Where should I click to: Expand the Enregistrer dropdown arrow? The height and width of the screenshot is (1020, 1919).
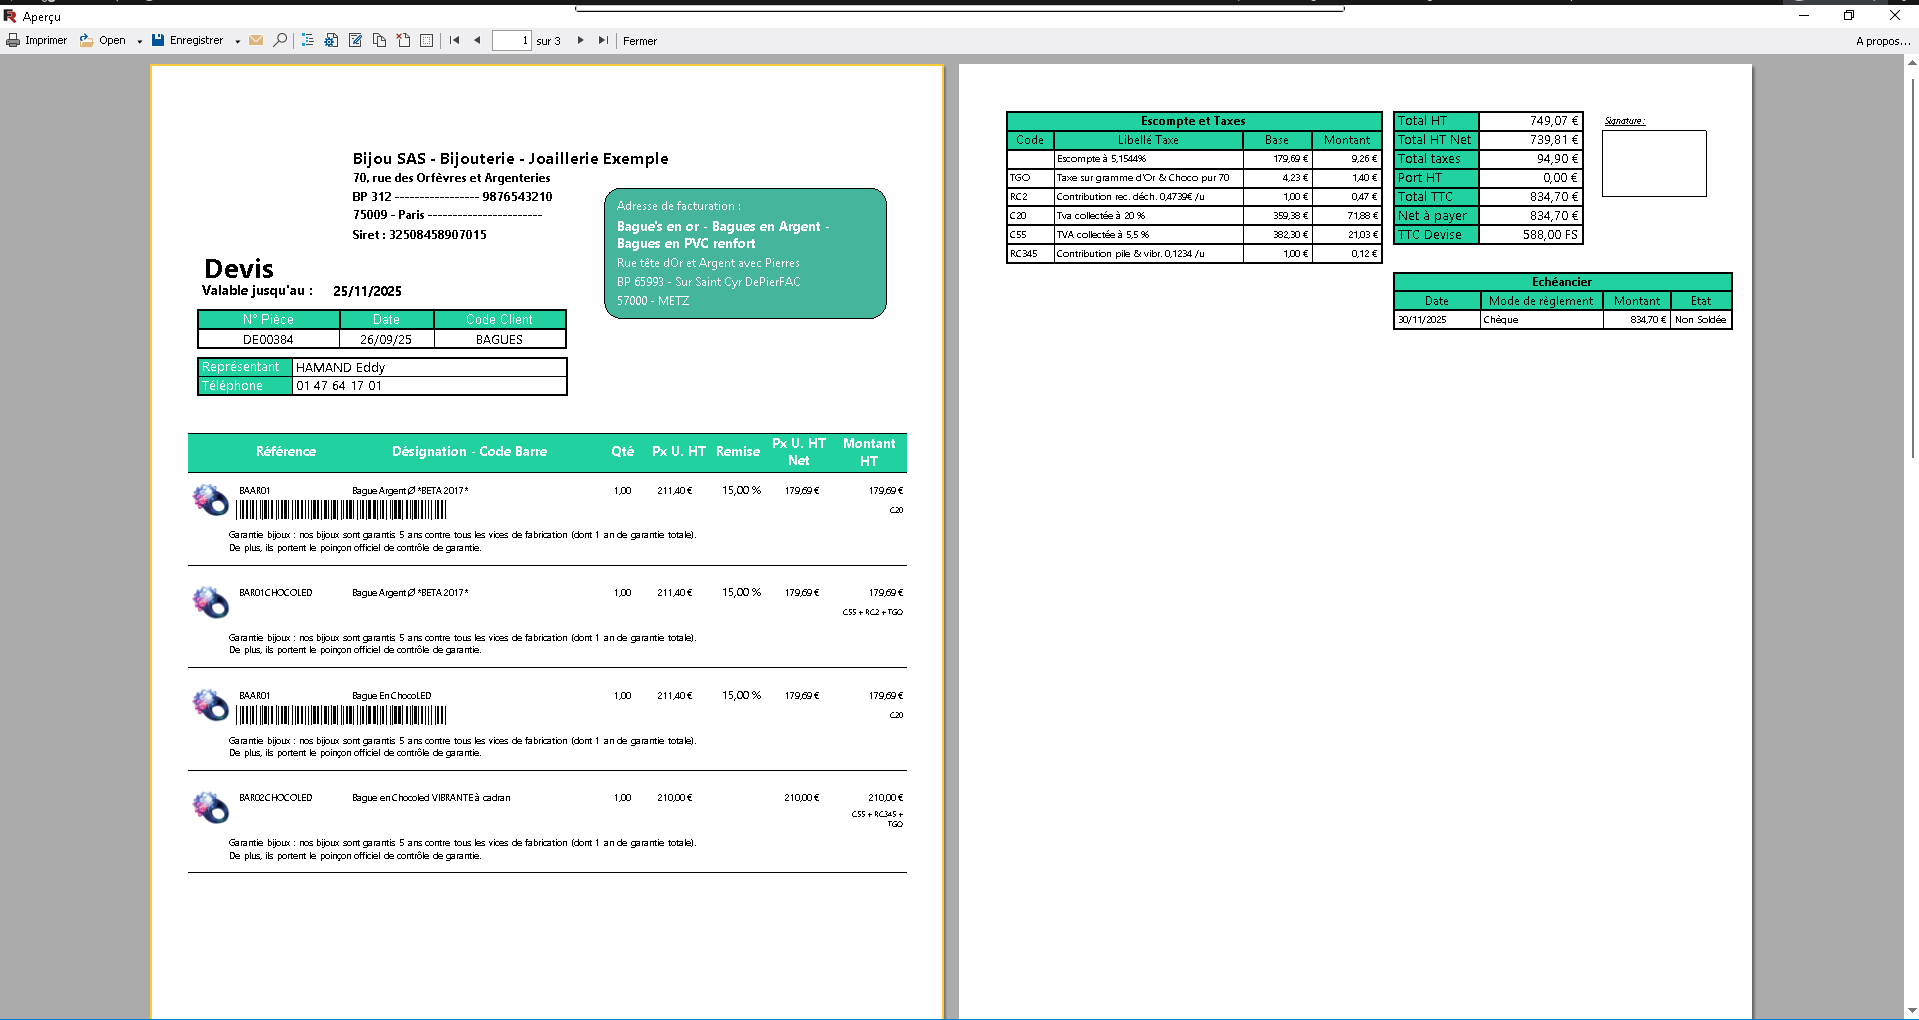[237, 42]
